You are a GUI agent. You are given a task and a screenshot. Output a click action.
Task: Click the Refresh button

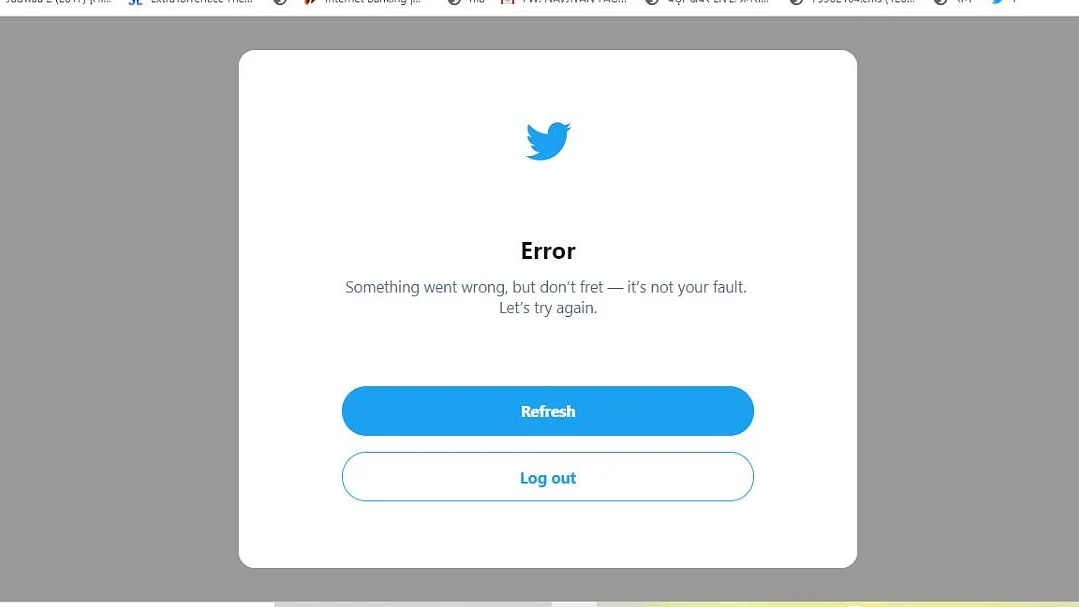pos(548,411)
